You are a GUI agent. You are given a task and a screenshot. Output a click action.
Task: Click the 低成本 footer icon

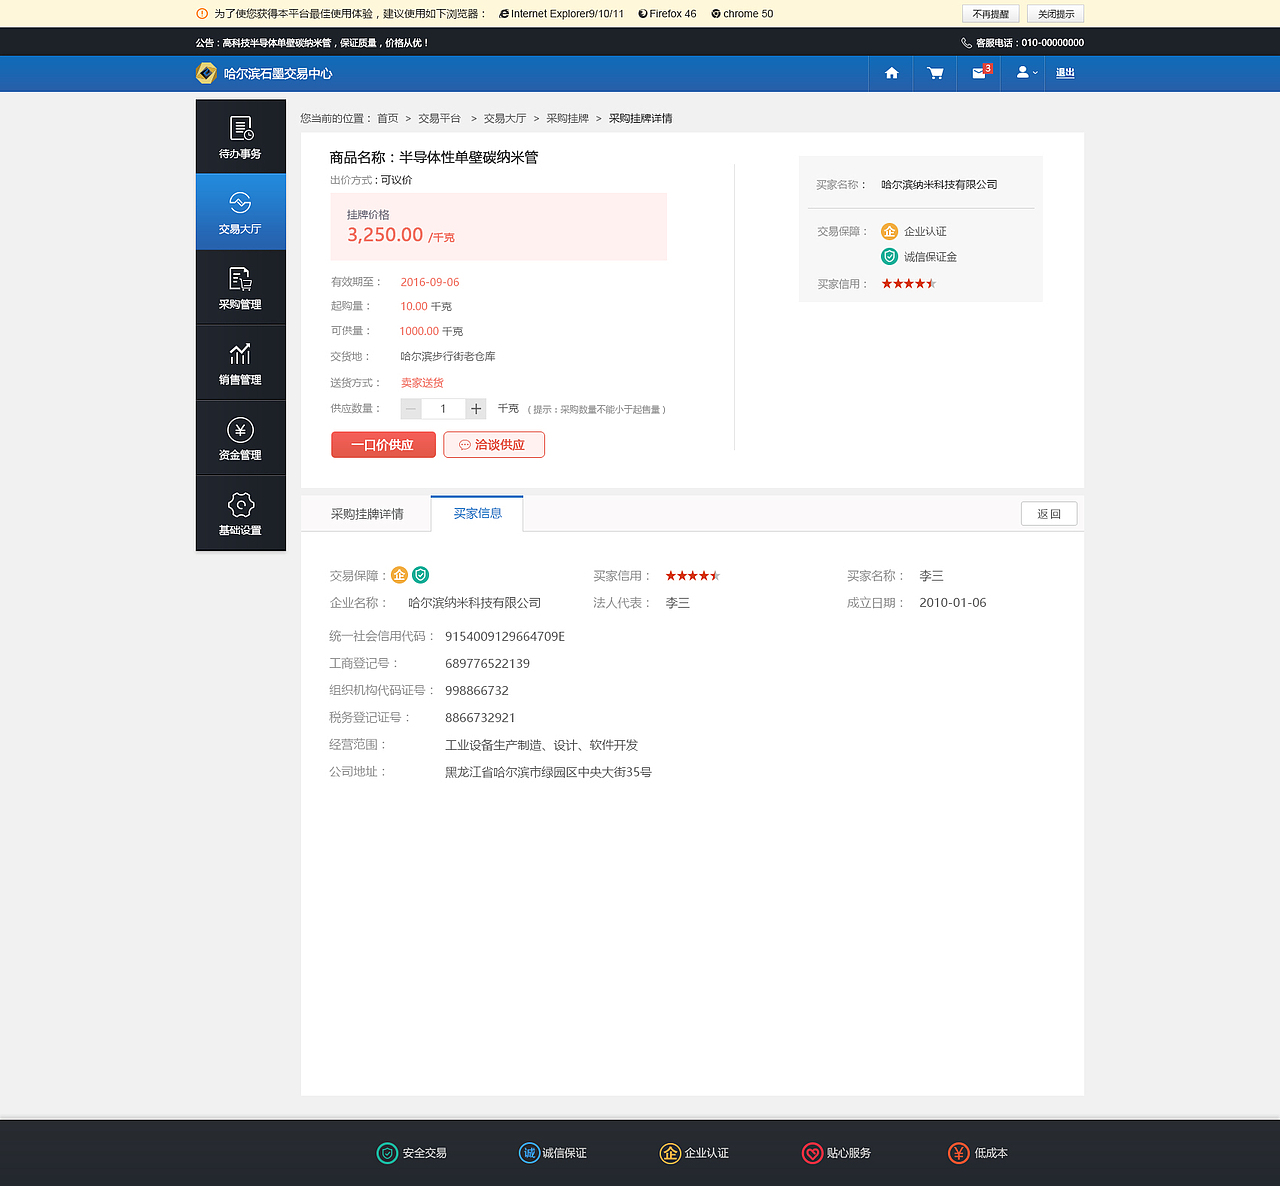958,1153
